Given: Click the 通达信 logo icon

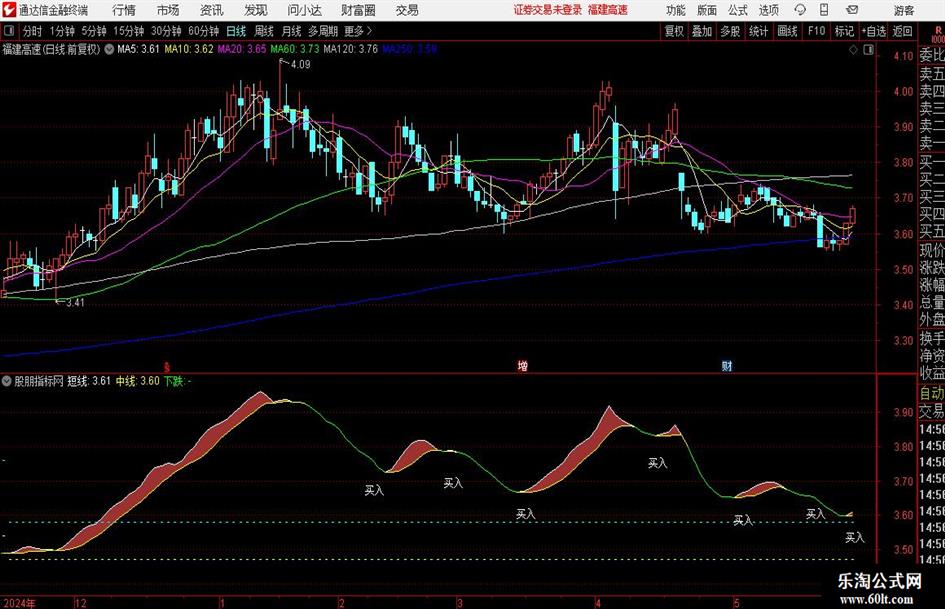Looking at the screenshot, I should 8,10.
